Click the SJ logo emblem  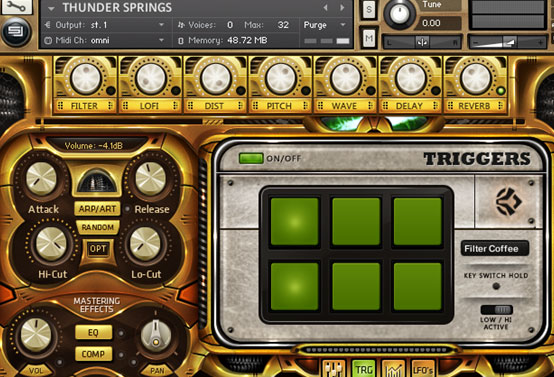click(15, 32)
